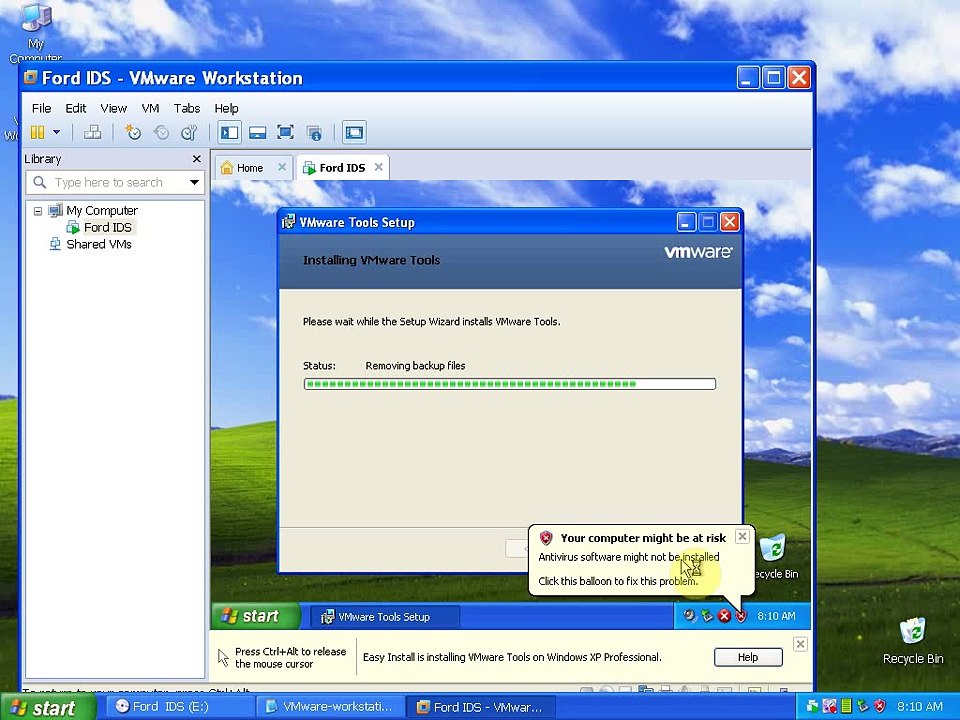Click the VMware Tools Setup progress bar
The image size is (960, 720).
point(509,384)
